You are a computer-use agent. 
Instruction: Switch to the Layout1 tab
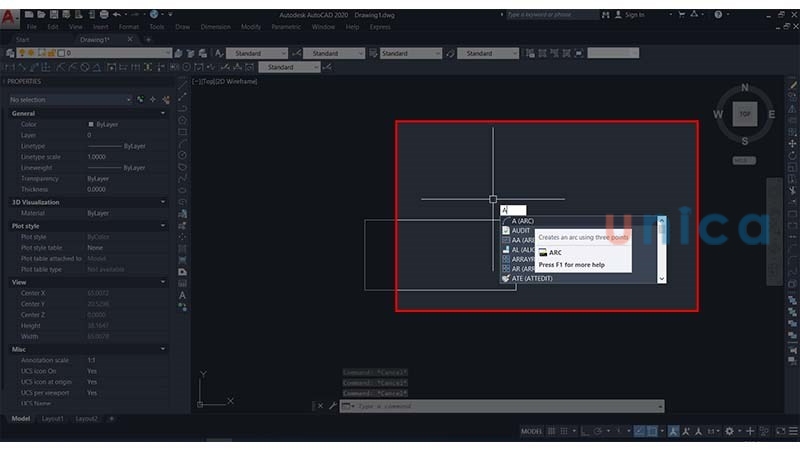pyautogui.click(x=53, y=419)
